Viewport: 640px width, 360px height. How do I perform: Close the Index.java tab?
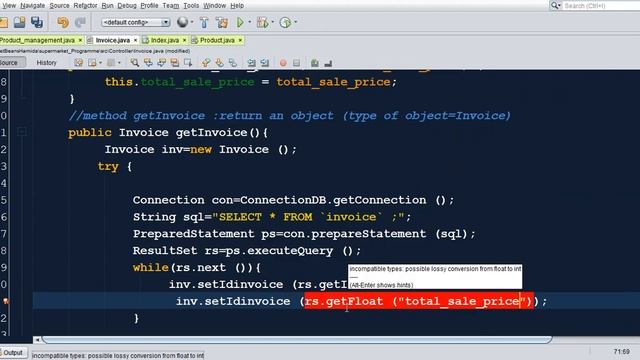pyautogui.click(x=184, y=40)
